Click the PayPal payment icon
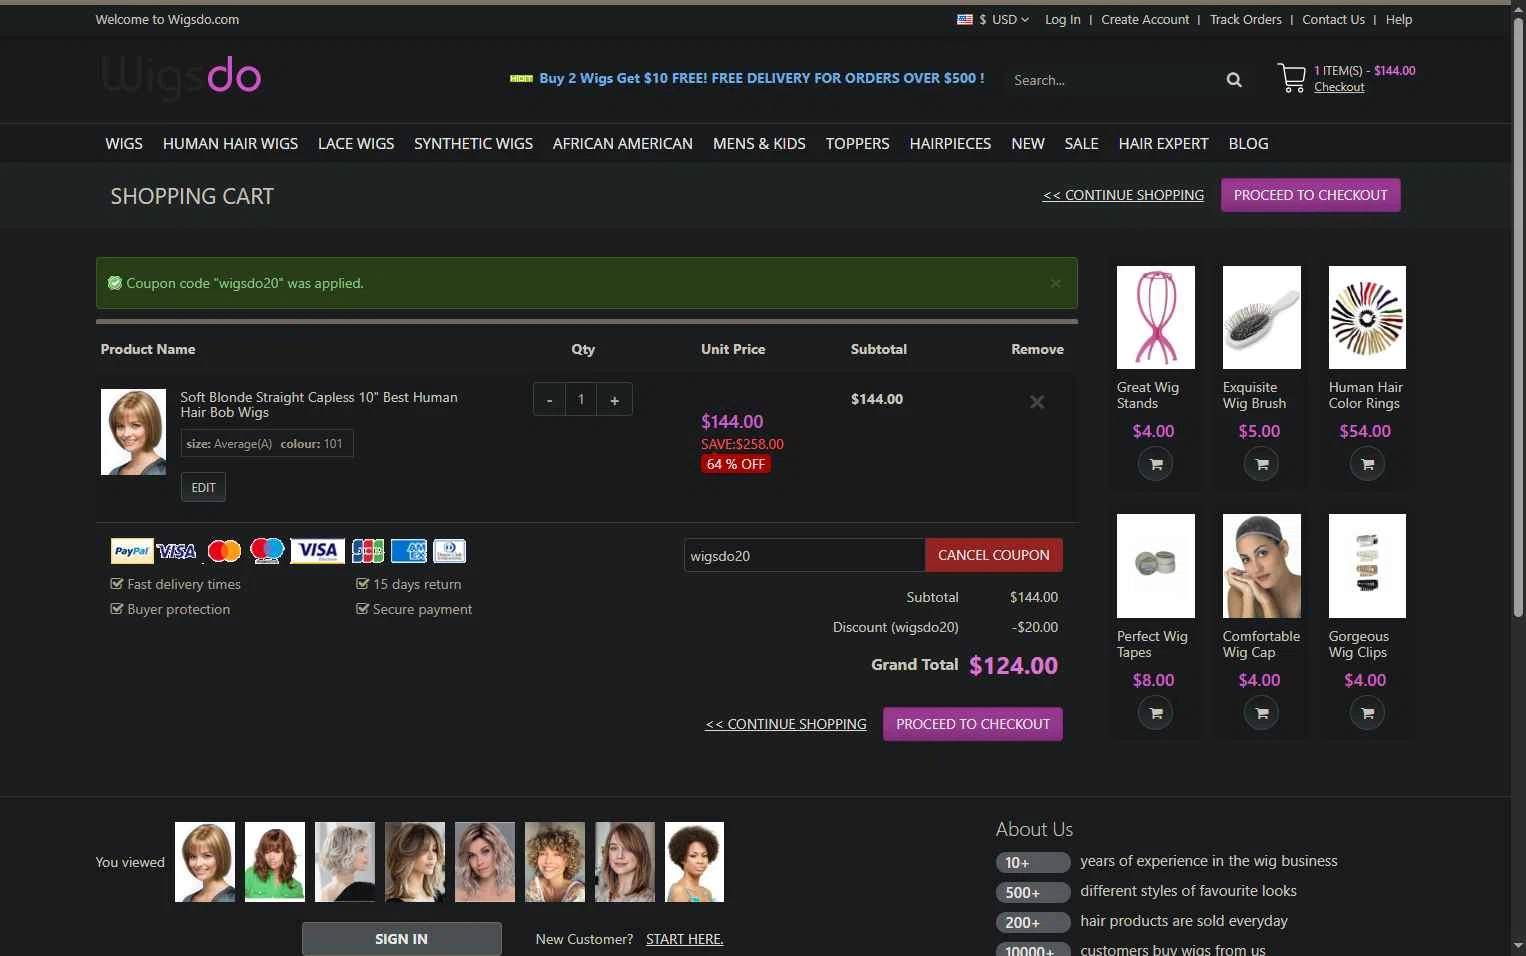This screenshot has height=956, width=1526. [132, 551]
